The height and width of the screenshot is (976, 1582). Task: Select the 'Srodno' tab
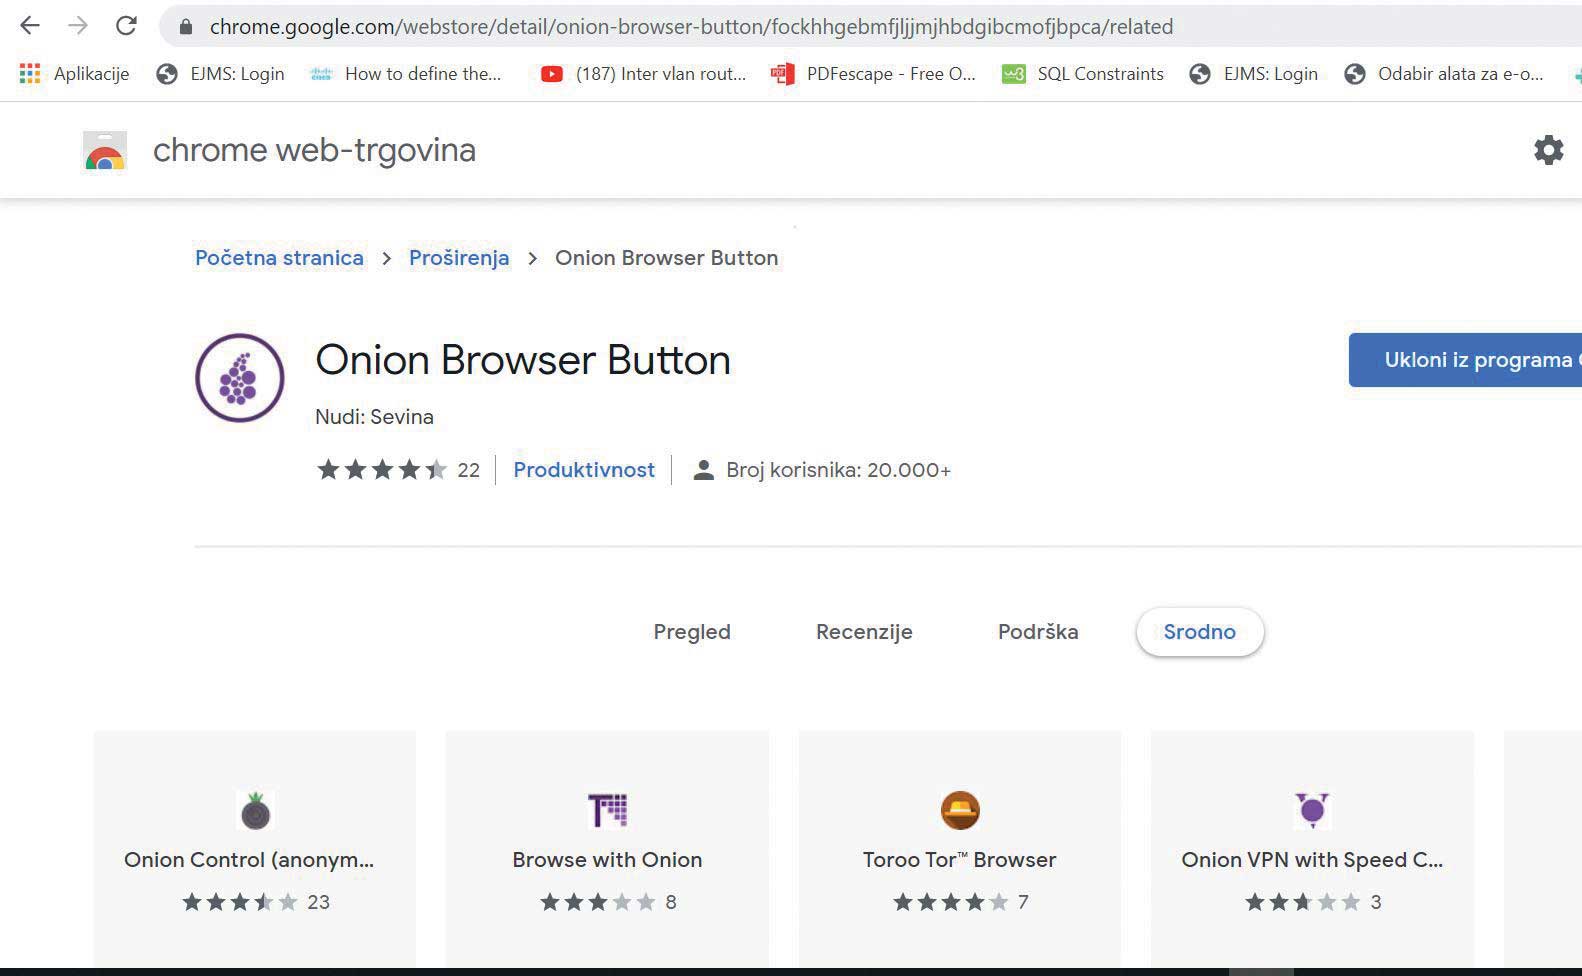pyautogui.click(x=1200, y=632)
